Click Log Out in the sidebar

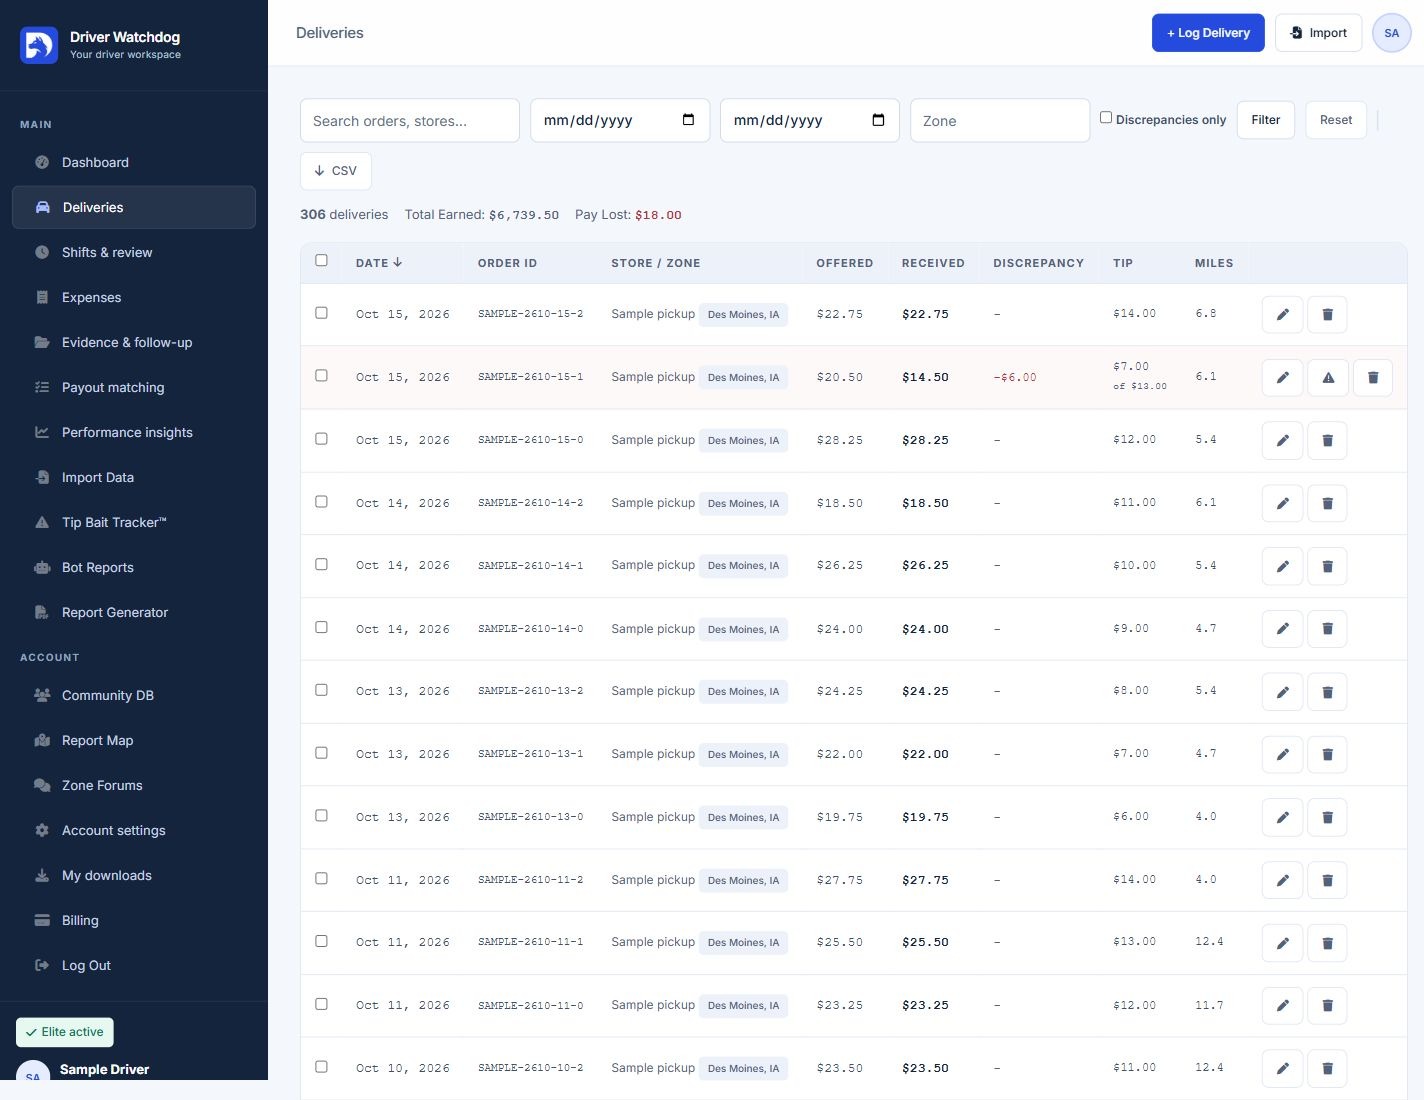(134, 965)
